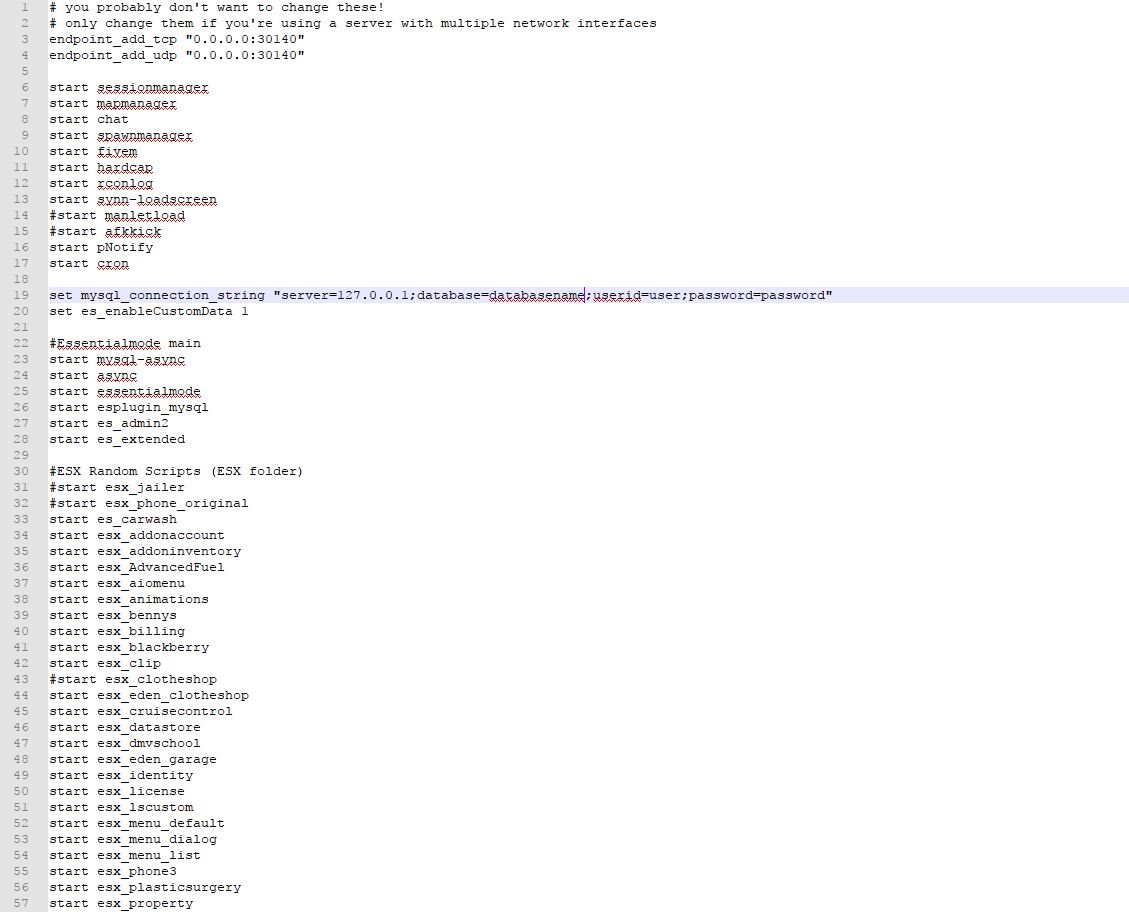Click the '#start esx_jailer' line
Viewport: 1129px width, 912px height.
117,487
